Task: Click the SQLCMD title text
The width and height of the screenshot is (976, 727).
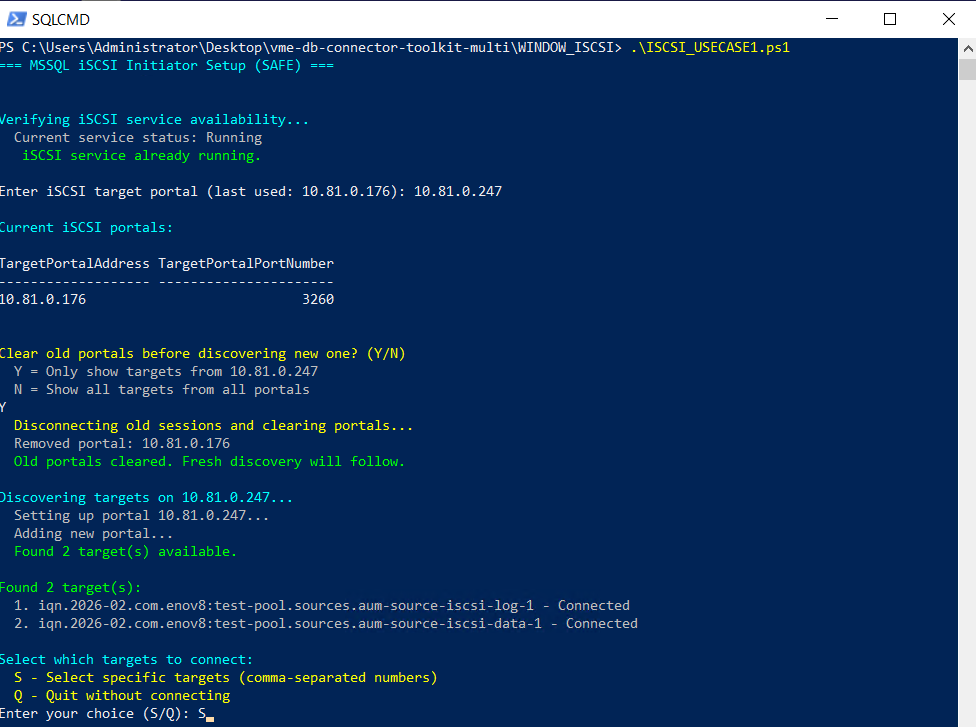Action: pyautogui.click(x=60, y=18)
